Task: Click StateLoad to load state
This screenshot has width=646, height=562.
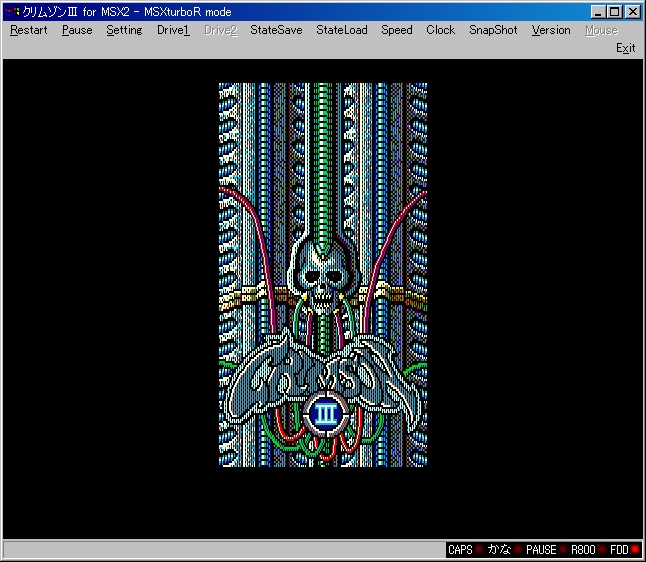Action: point(342,30)
